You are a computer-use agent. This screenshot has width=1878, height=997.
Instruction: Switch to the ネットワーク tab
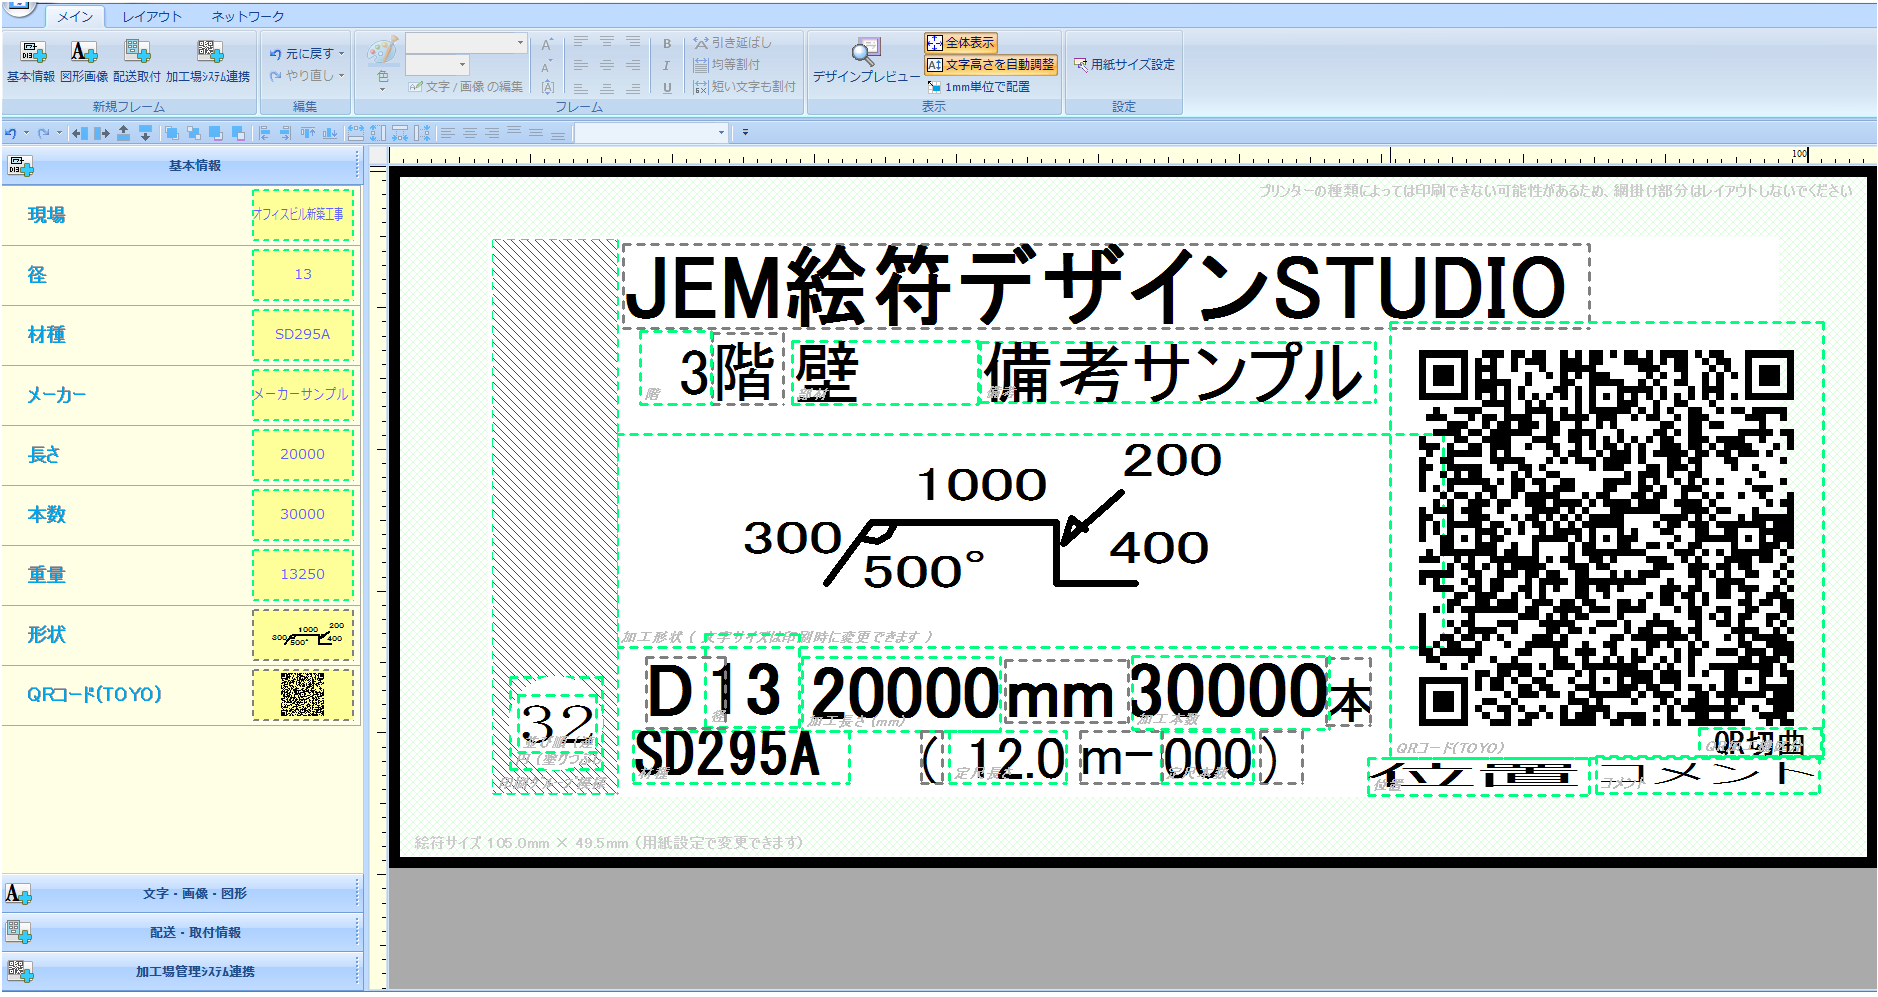(x=248, y=16)
